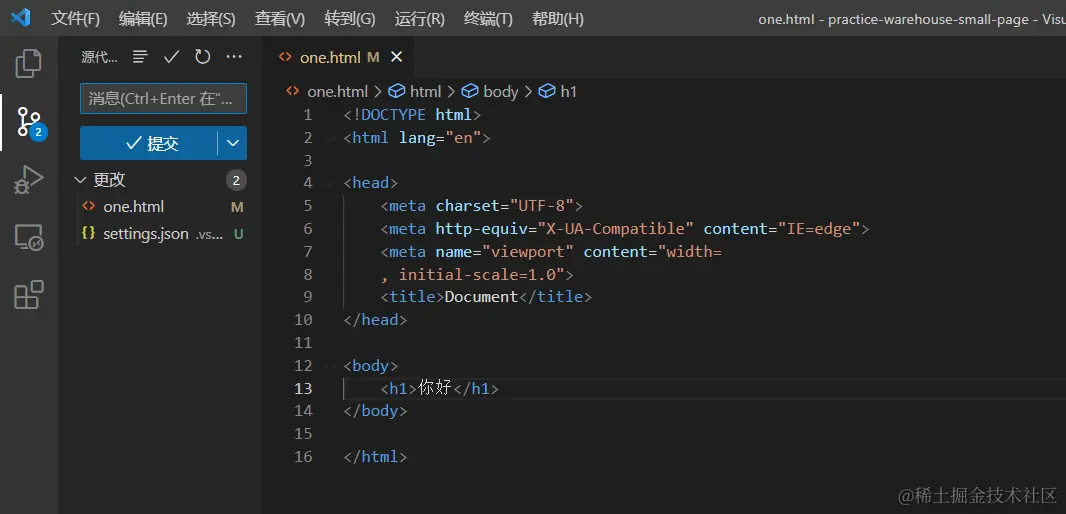Click the "X-UA-Compatible" attribute value
Image resolution: width=1066 pixels, height=514 pixels.
[x=616, y=228]
